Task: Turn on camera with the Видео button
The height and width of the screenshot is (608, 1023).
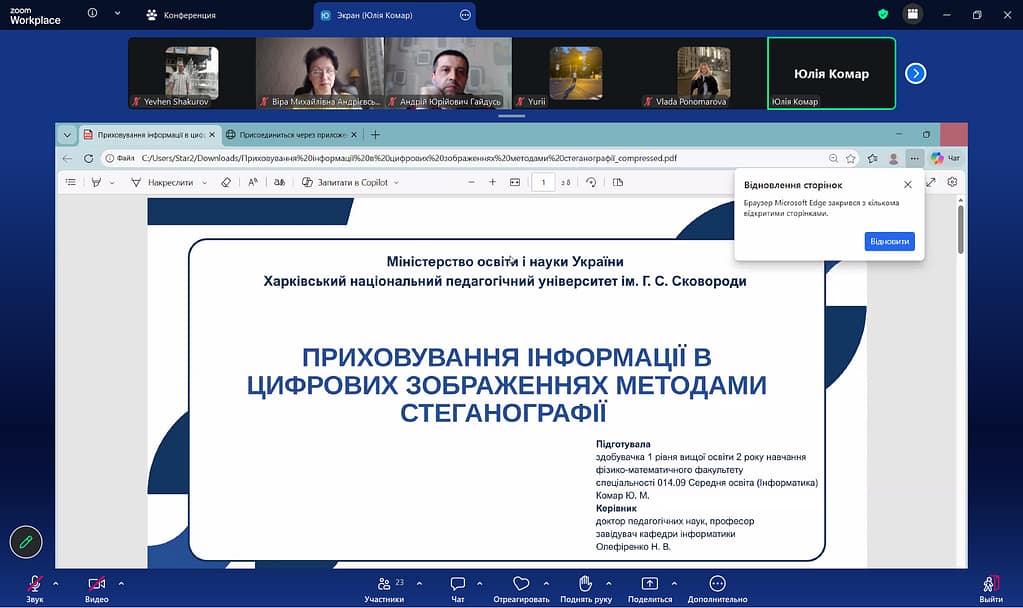Action: [x=96, y=584]
